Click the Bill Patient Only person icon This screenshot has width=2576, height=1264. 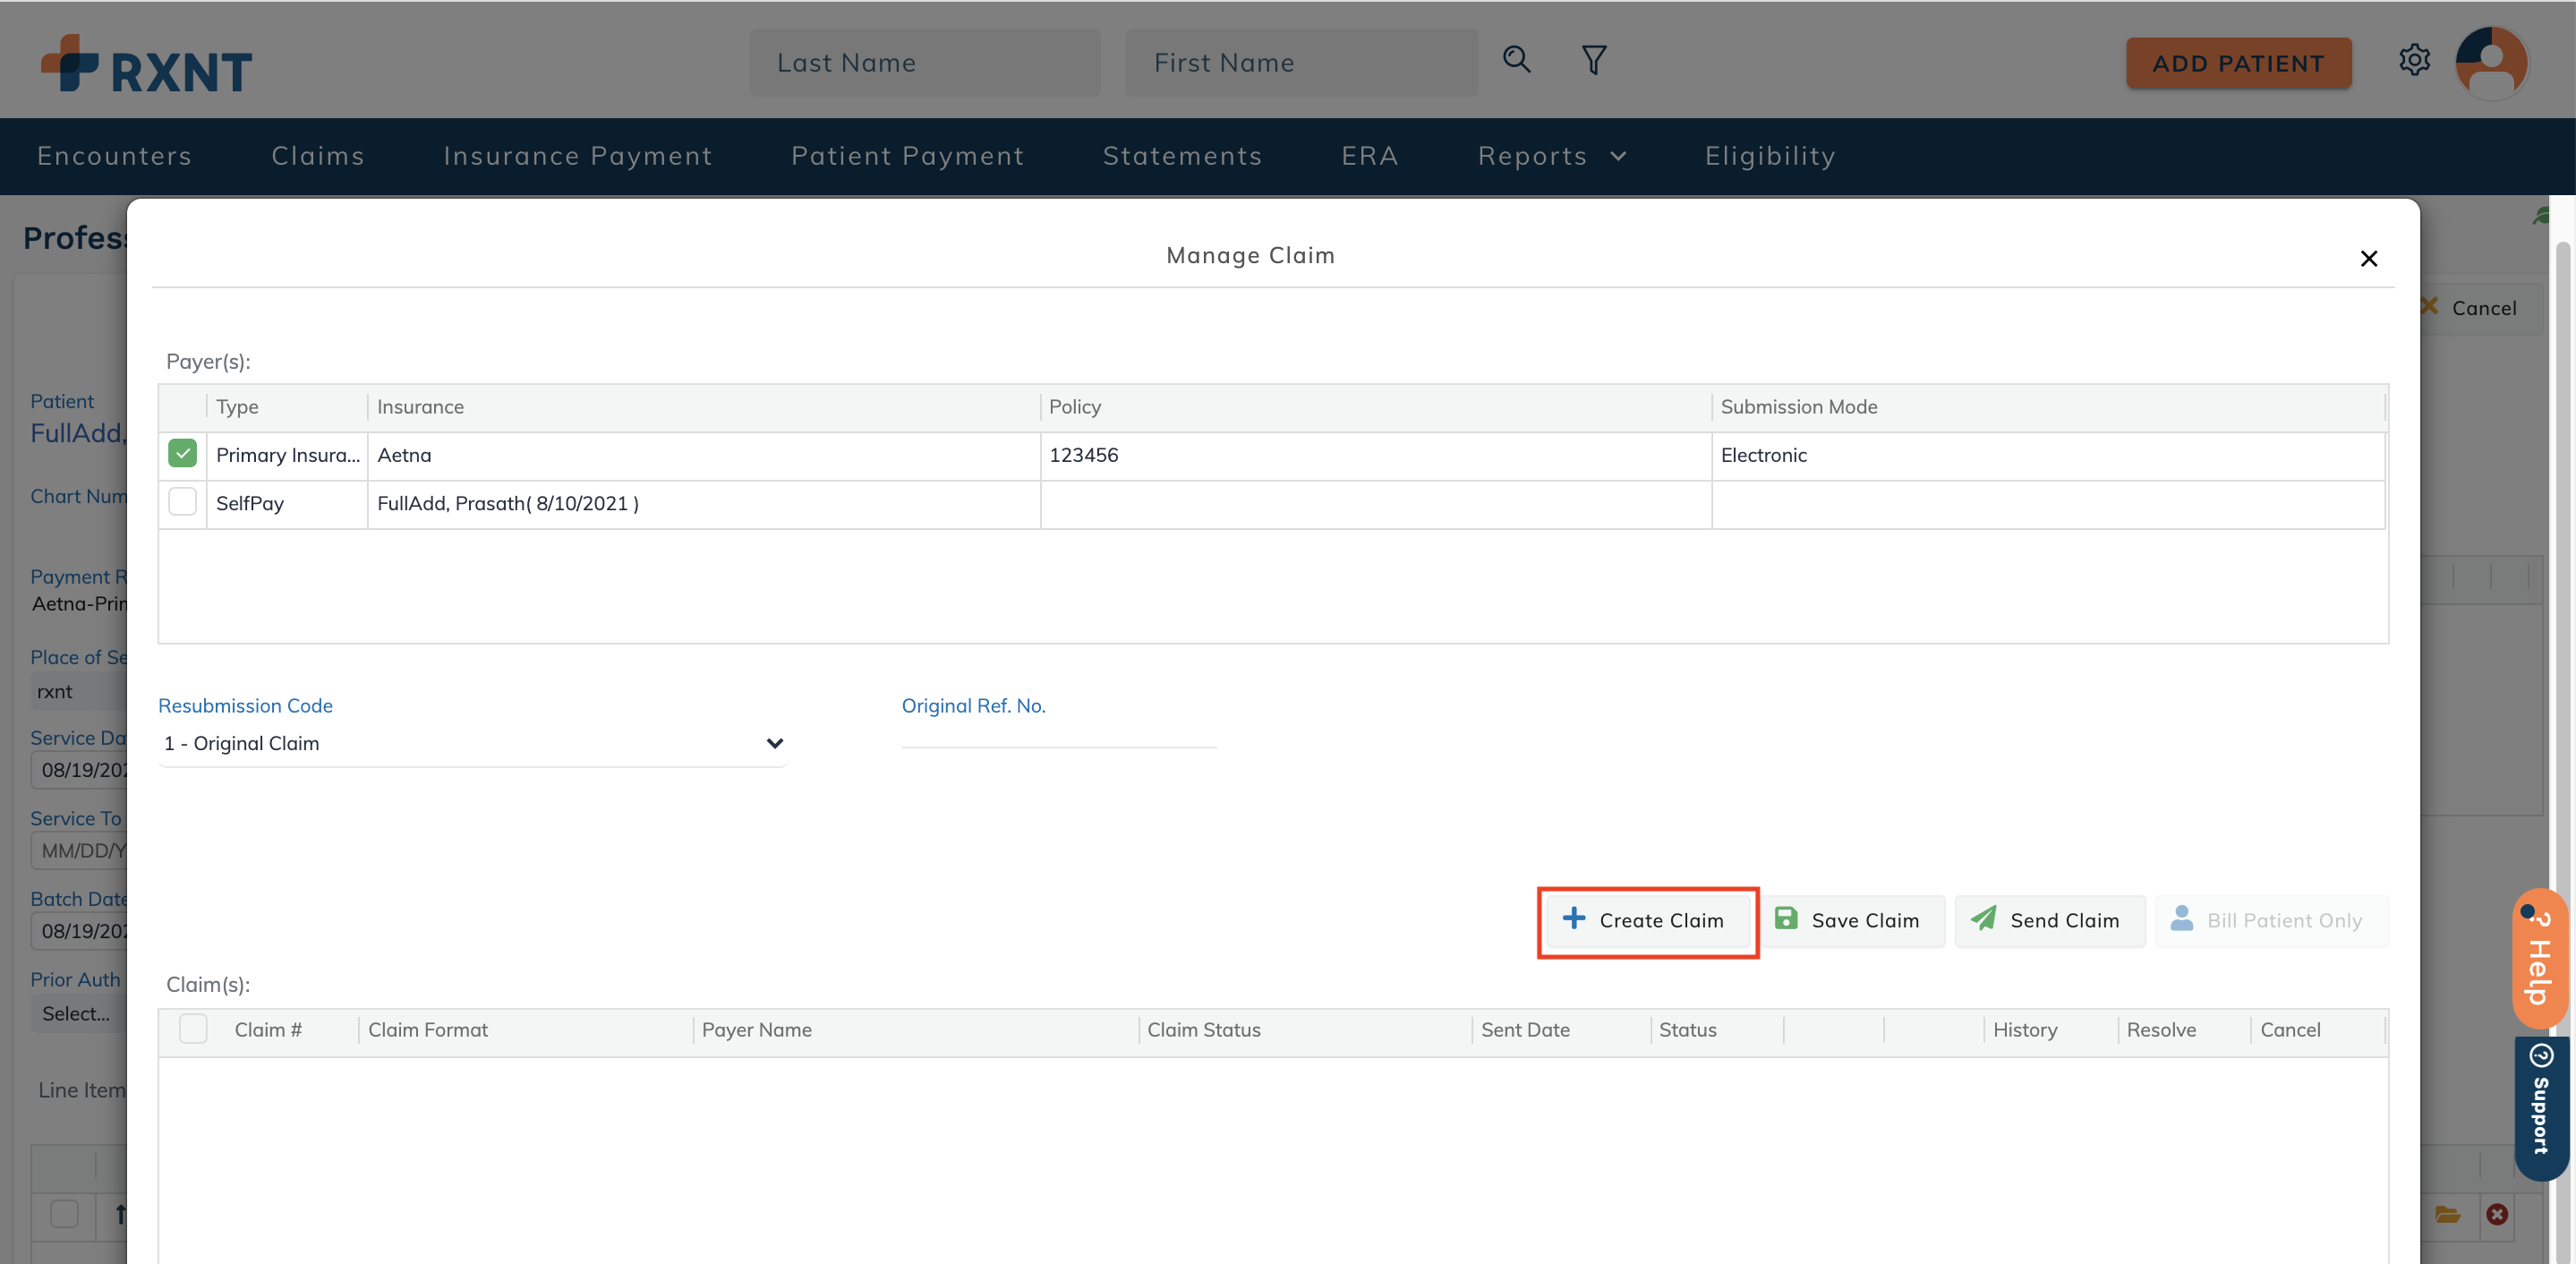click(x=2182, y=919)
